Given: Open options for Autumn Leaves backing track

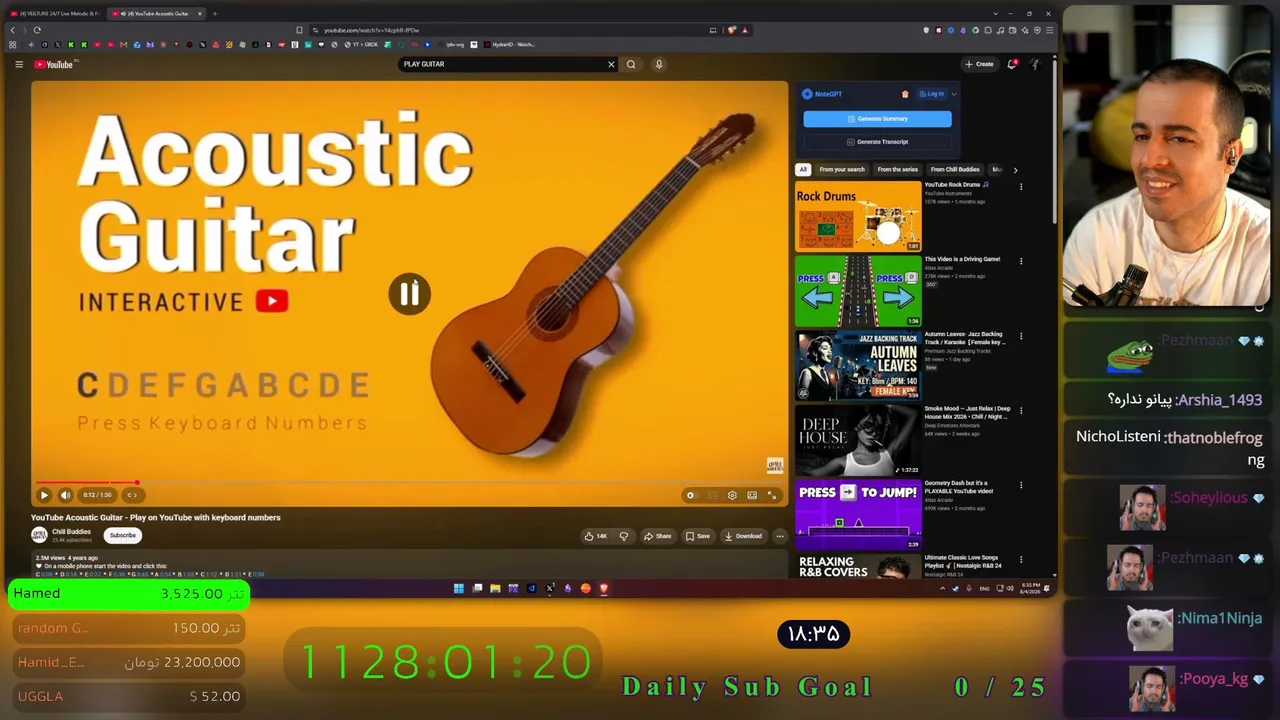Looking at the screenshot, I should coord(1021,336).
